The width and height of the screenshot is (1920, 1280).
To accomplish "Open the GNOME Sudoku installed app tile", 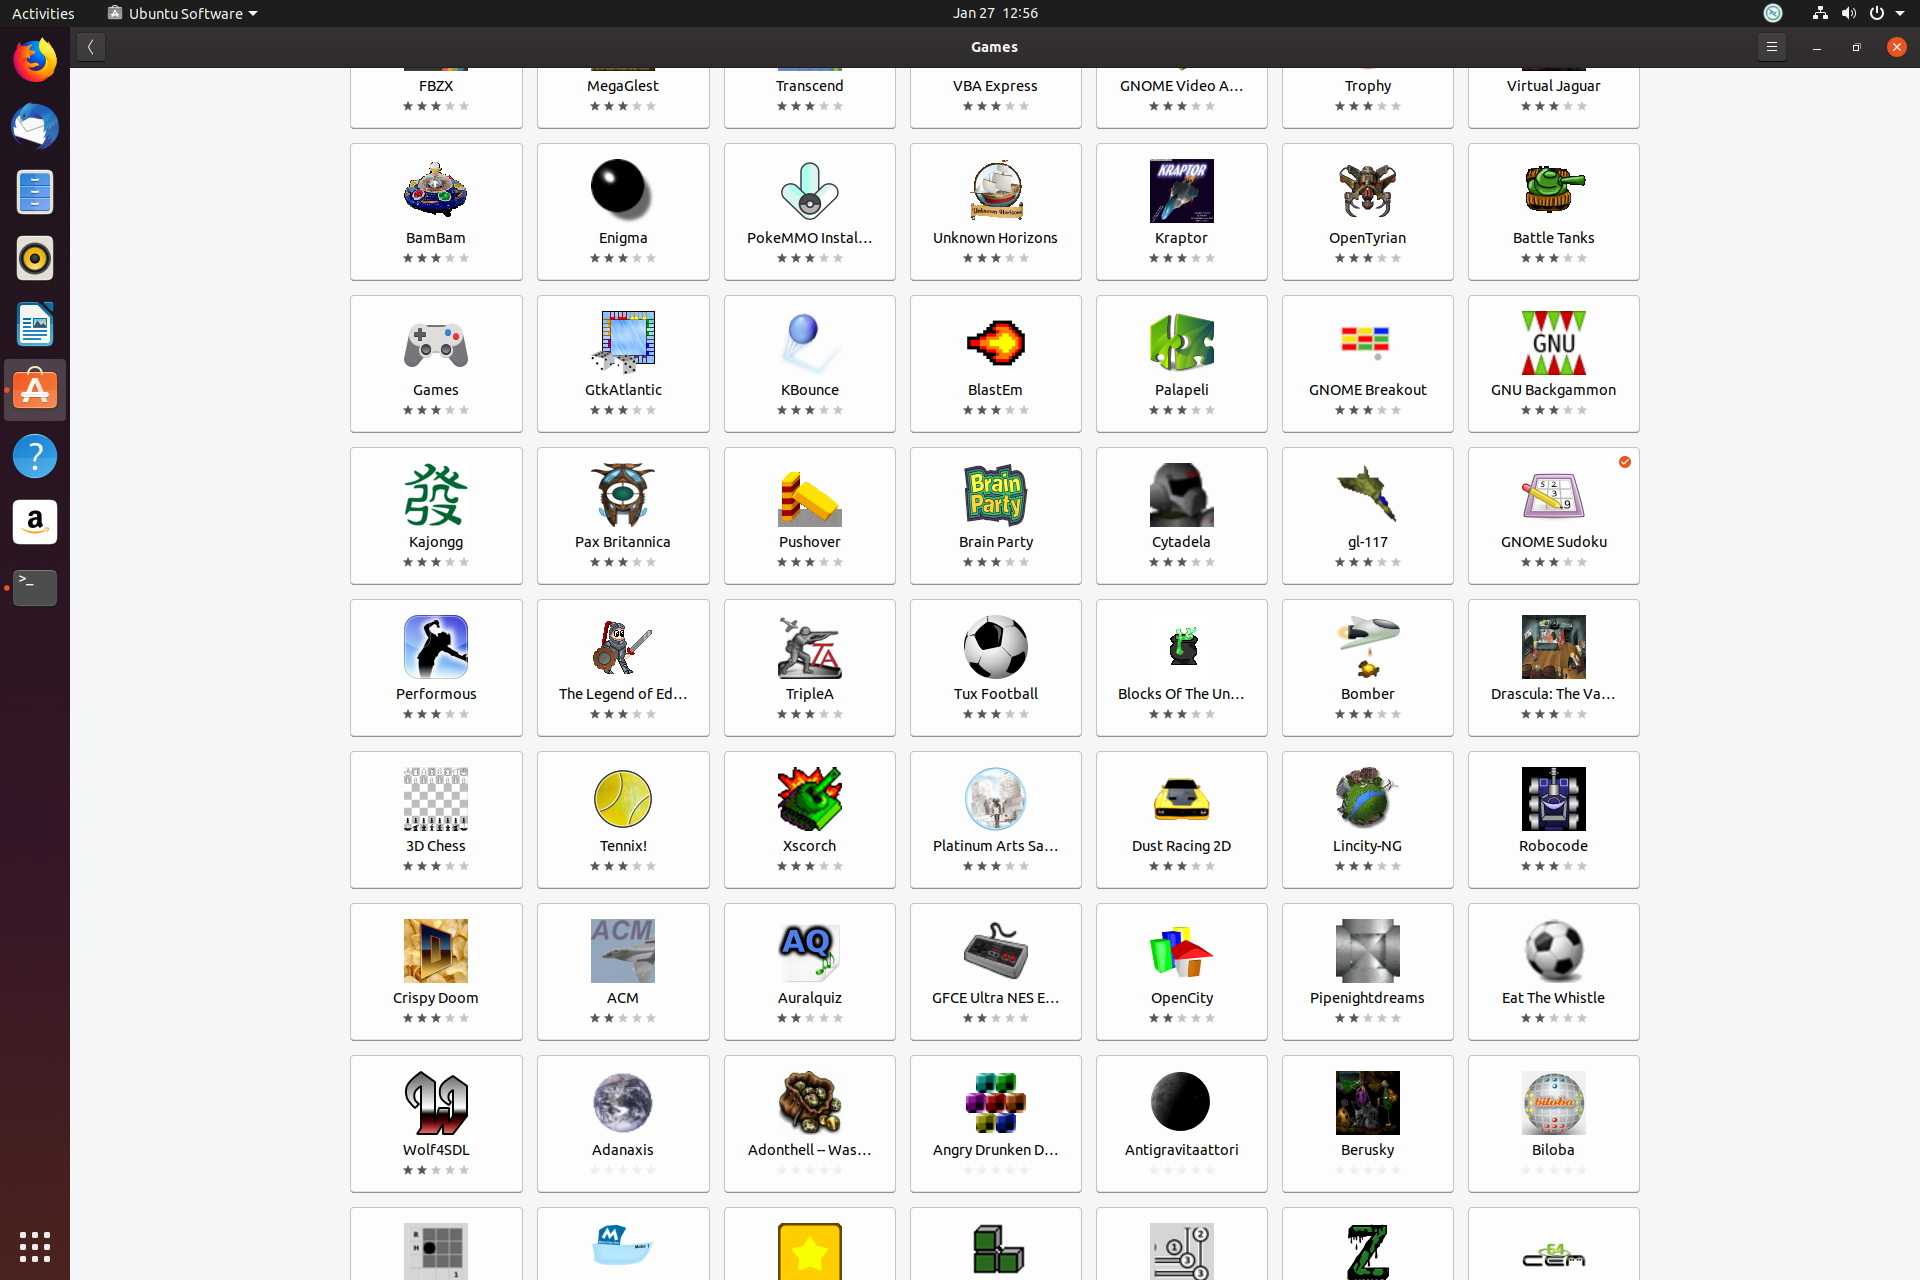I will click(1552, 515).
